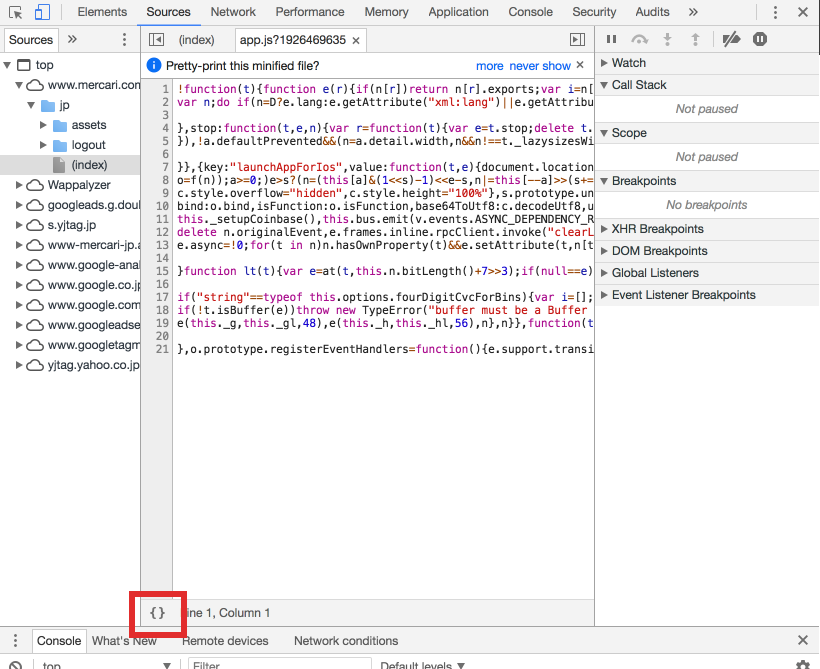The height and width of the screenshot is (669, 820).
Task: Expand the s.yjtag.jp node
Action: [x=19, y=225]
